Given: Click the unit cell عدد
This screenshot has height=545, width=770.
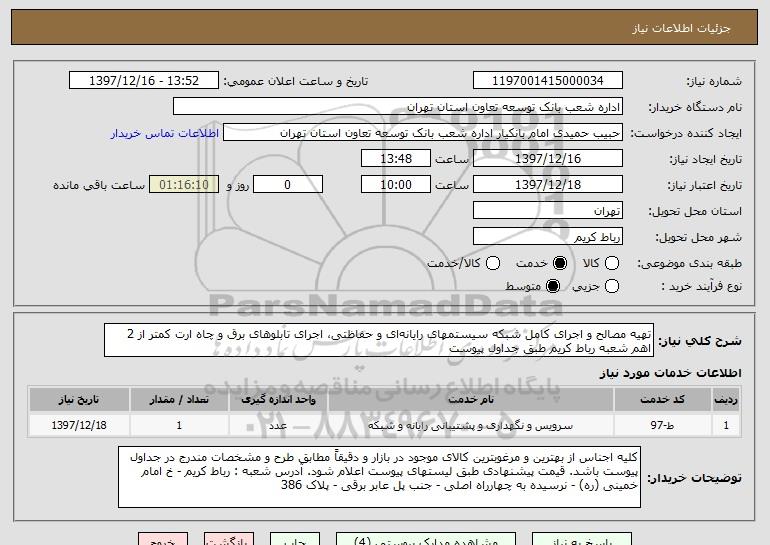Looking at the screenshot, I should click(278, 425).
